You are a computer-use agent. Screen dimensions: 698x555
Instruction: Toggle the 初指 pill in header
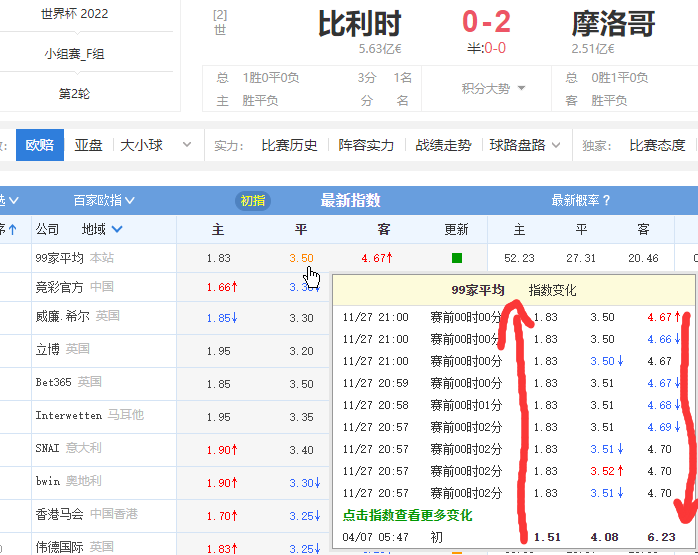pos(253,201)
